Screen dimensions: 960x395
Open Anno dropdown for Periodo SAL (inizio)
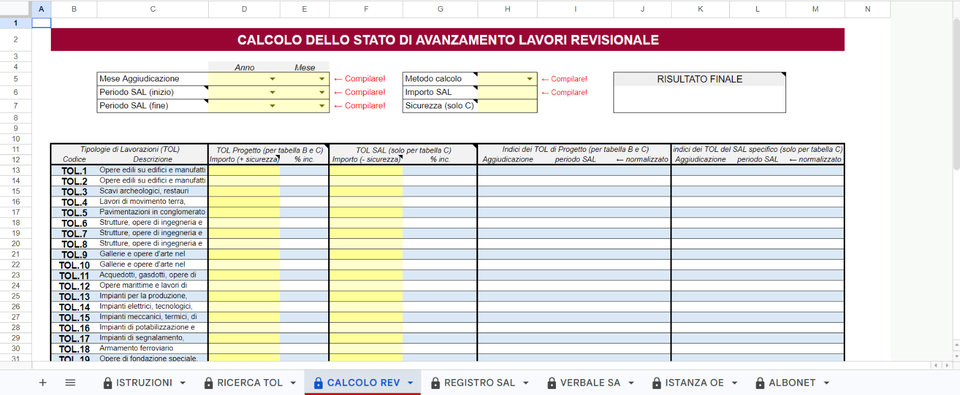(273, 92)
